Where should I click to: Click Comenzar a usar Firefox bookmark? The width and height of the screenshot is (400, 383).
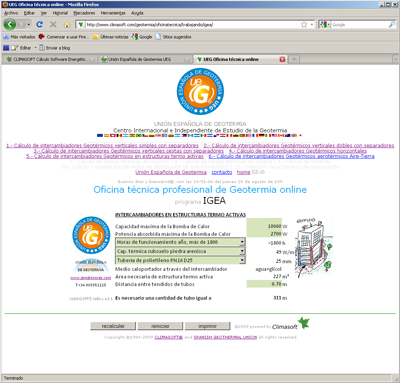(64, 37)
